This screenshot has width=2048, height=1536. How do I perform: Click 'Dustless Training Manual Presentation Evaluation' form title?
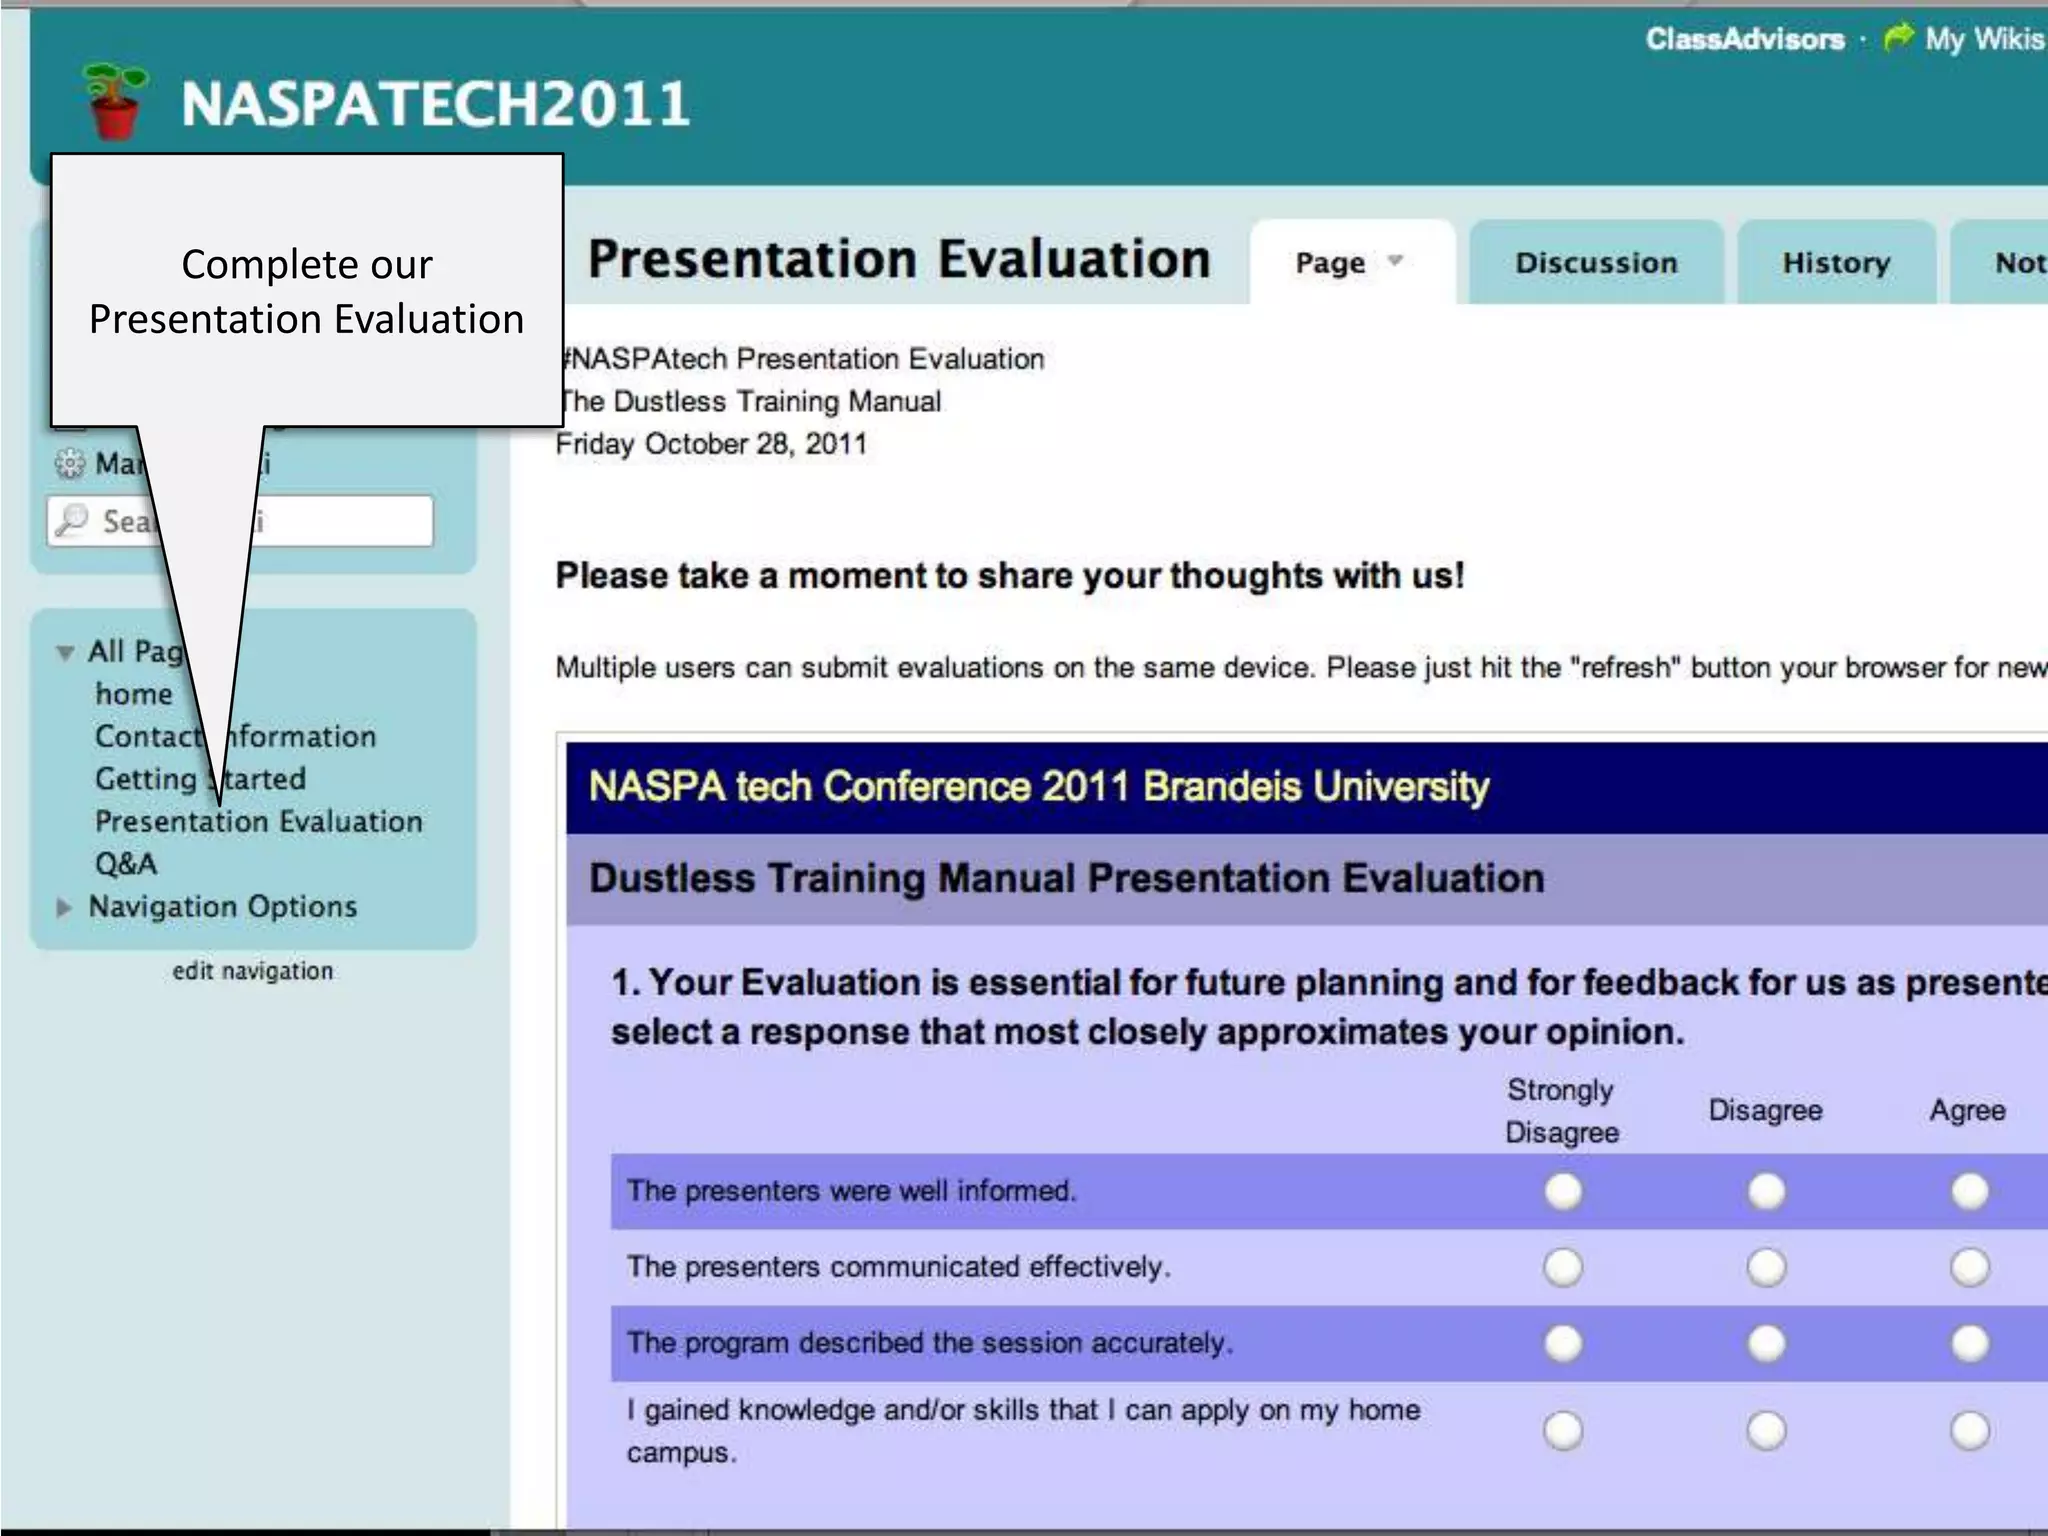click(1067, 878)
